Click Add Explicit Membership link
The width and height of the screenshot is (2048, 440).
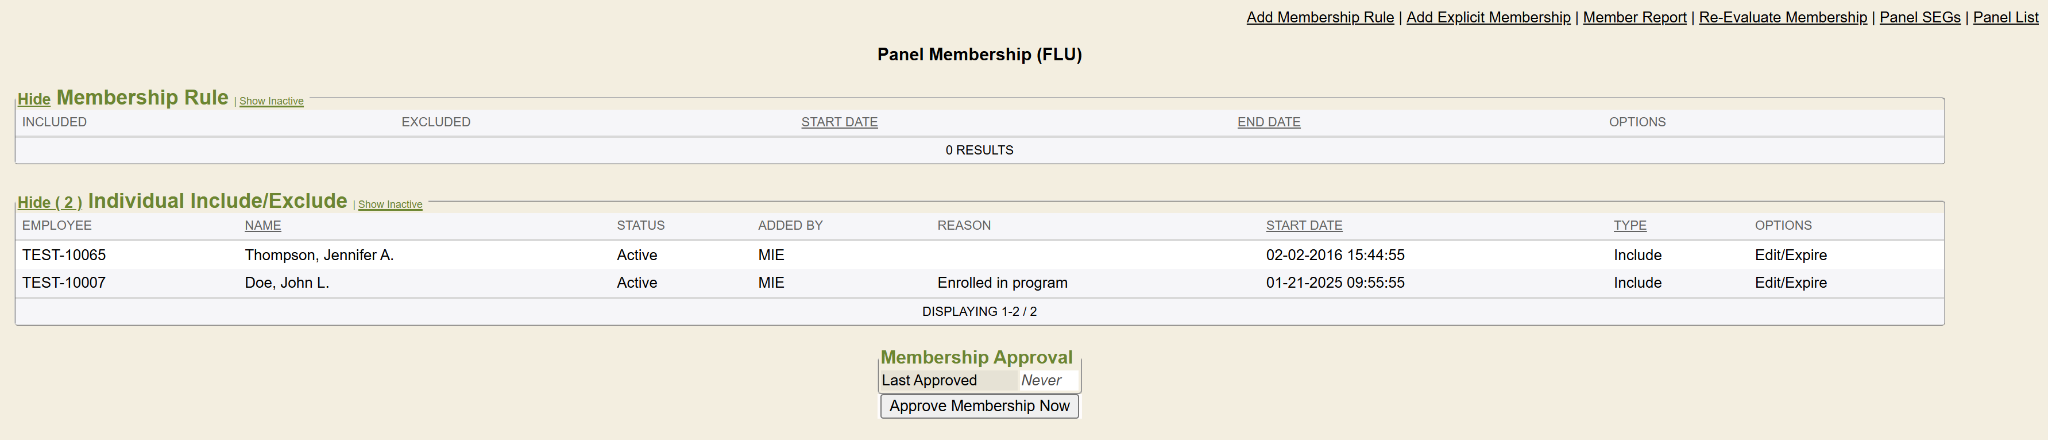1488,17
